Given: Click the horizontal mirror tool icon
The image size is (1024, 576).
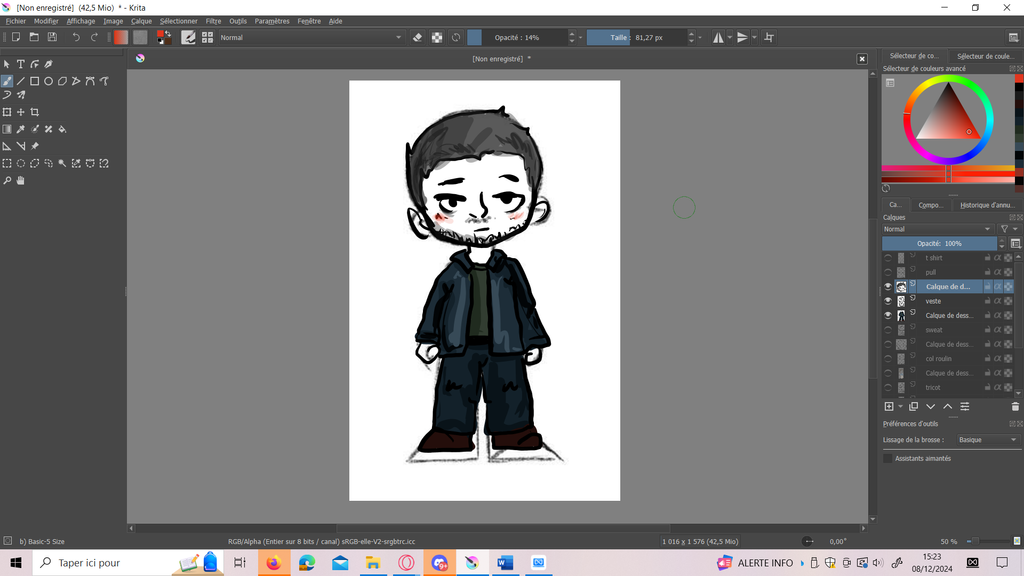Looking at the screenshot, I should [x=718, y=37].
